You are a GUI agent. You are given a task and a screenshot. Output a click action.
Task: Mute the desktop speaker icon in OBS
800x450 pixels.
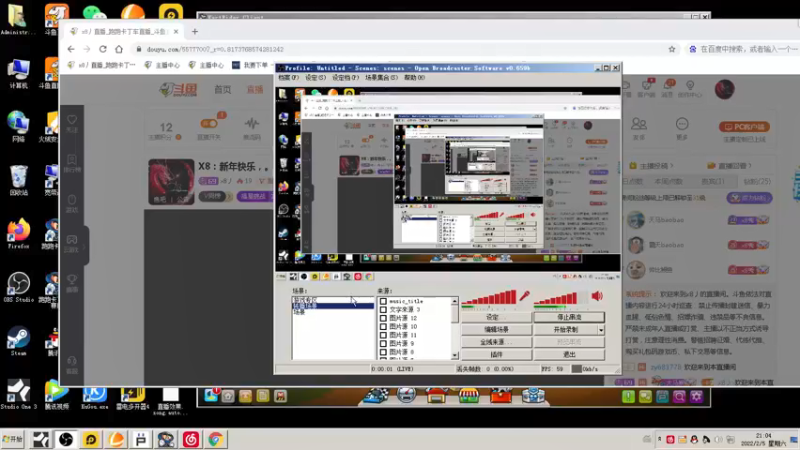pyautogui.click(x=597, y=296)
